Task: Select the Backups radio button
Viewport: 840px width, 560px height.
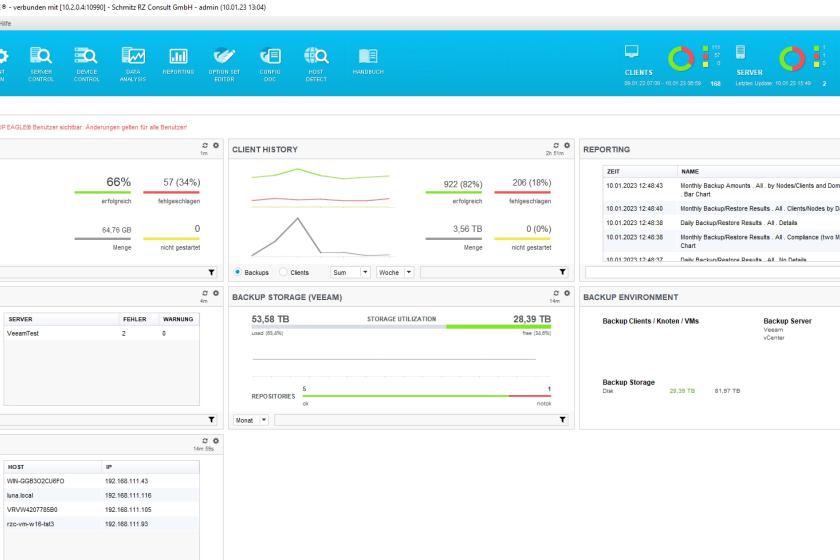Action: (237, 272)
